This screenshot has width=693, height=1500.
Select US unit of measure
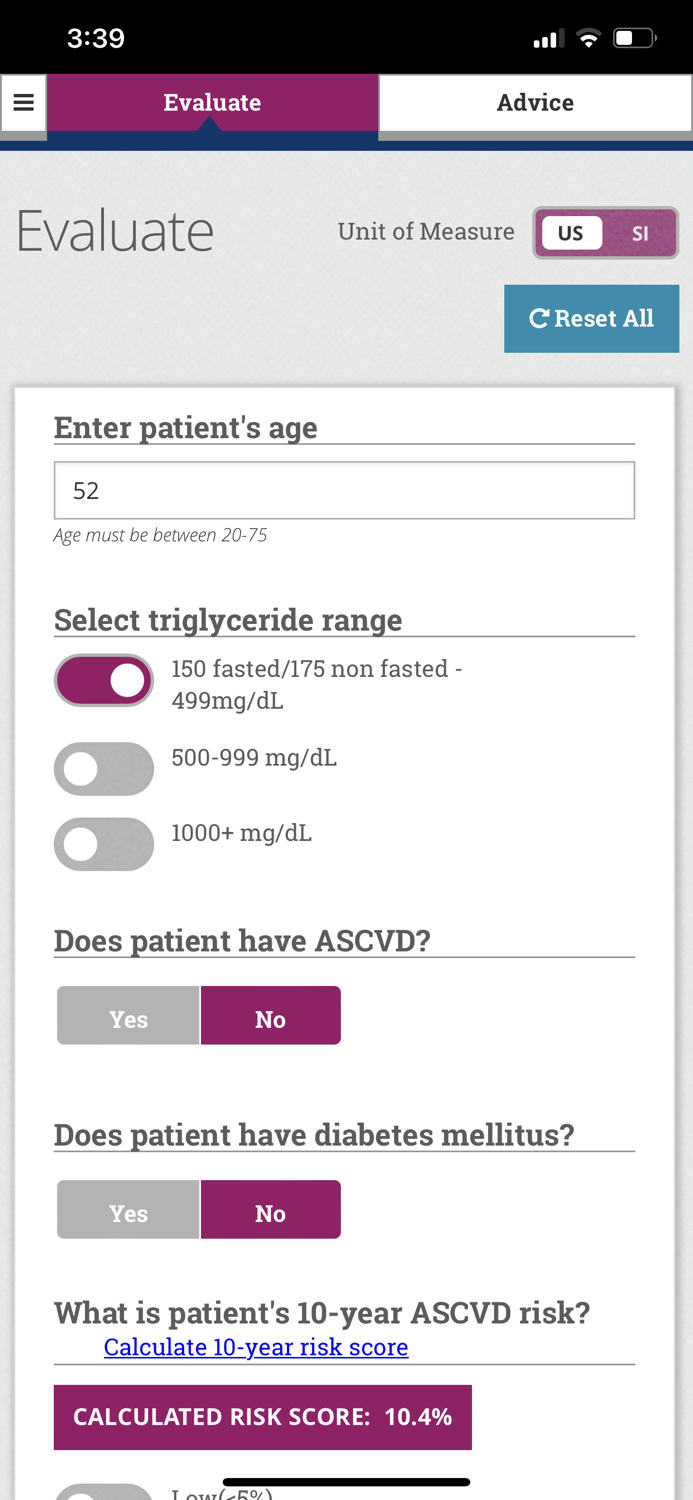pyautogui.click(x=571, y=233)
